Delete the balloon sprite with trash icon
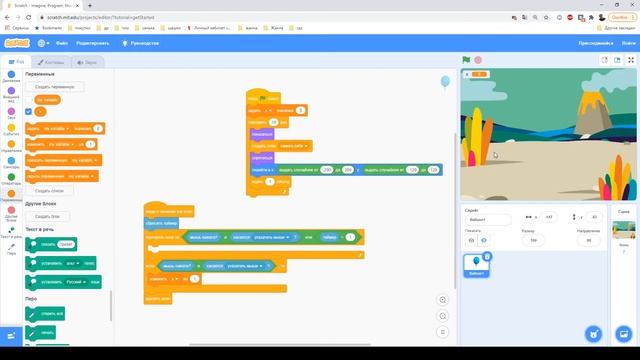This screenshot has width=640, height=360. (487, 256)
